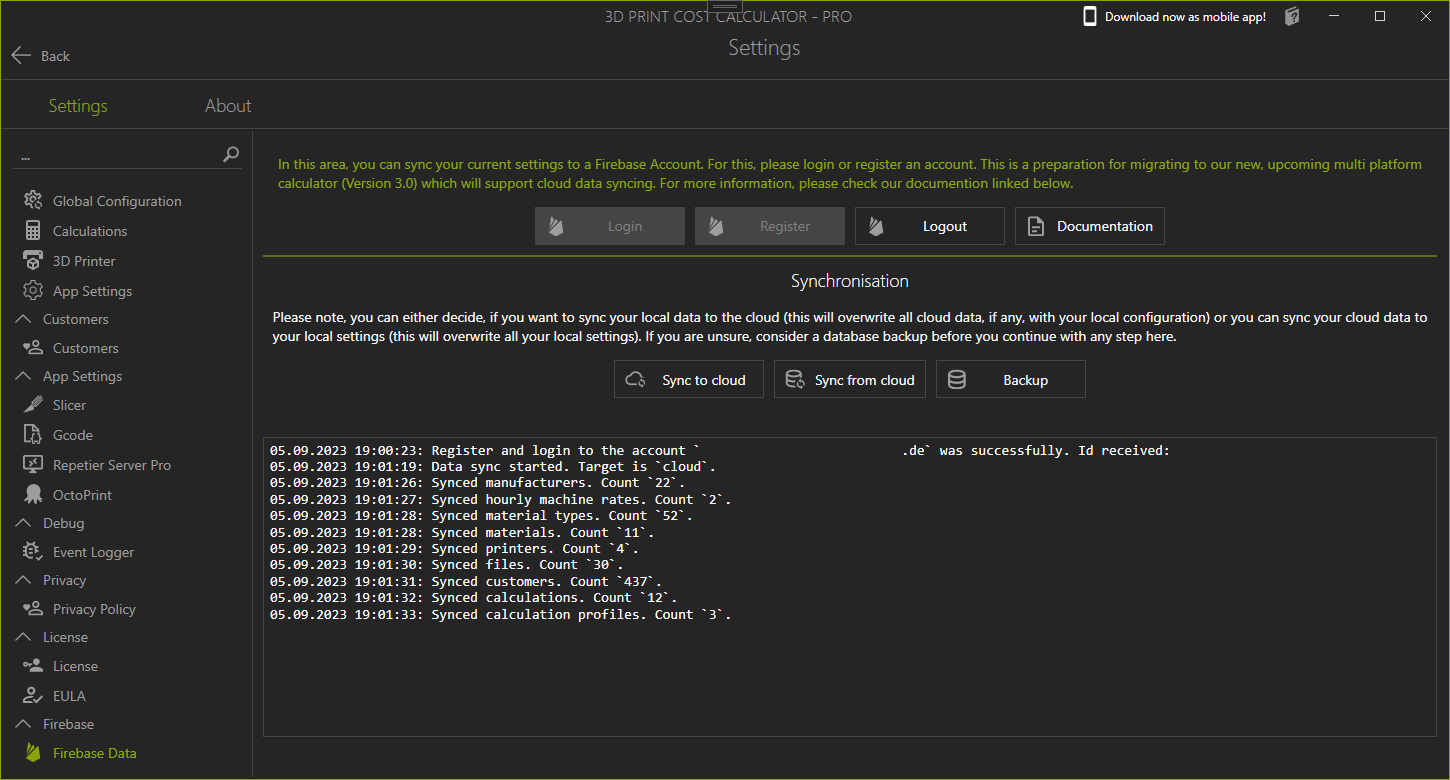Click the Sync from cloud button
Image resolution: width=1450 pixels, height=780 pixels.
850,380
